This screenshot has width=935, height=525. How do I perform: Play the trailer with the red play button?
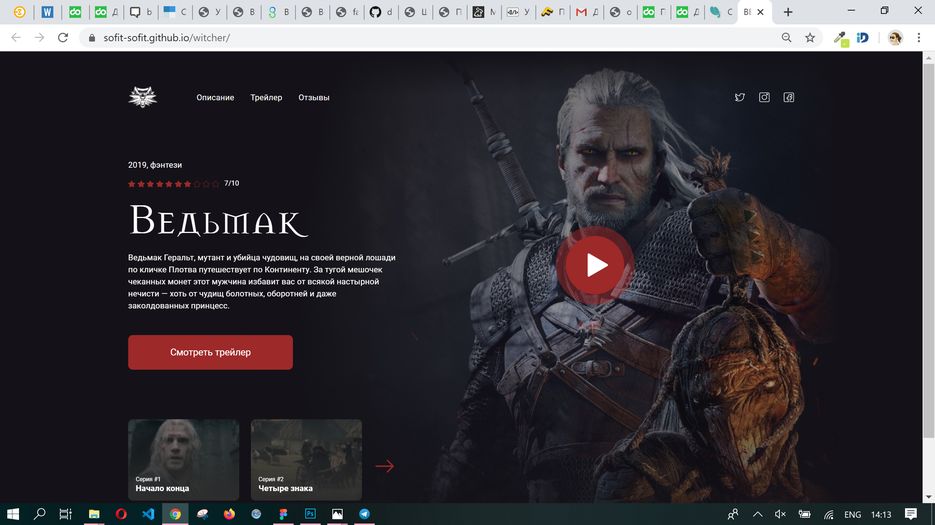tap(595, 265)
